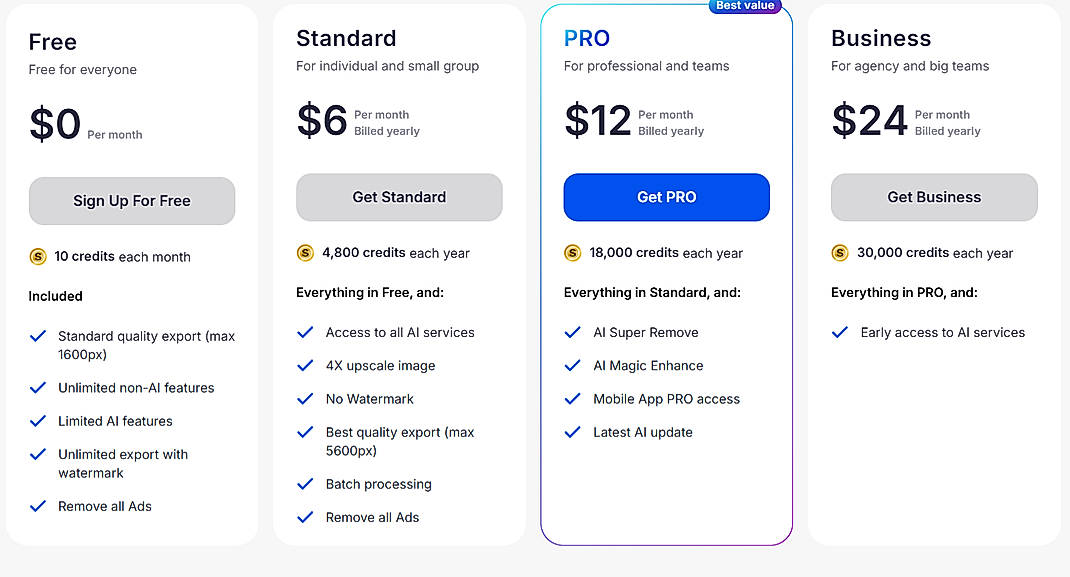
Task: Click the checkmark beside Mobile App PRO access
Action: pos(572,398)
